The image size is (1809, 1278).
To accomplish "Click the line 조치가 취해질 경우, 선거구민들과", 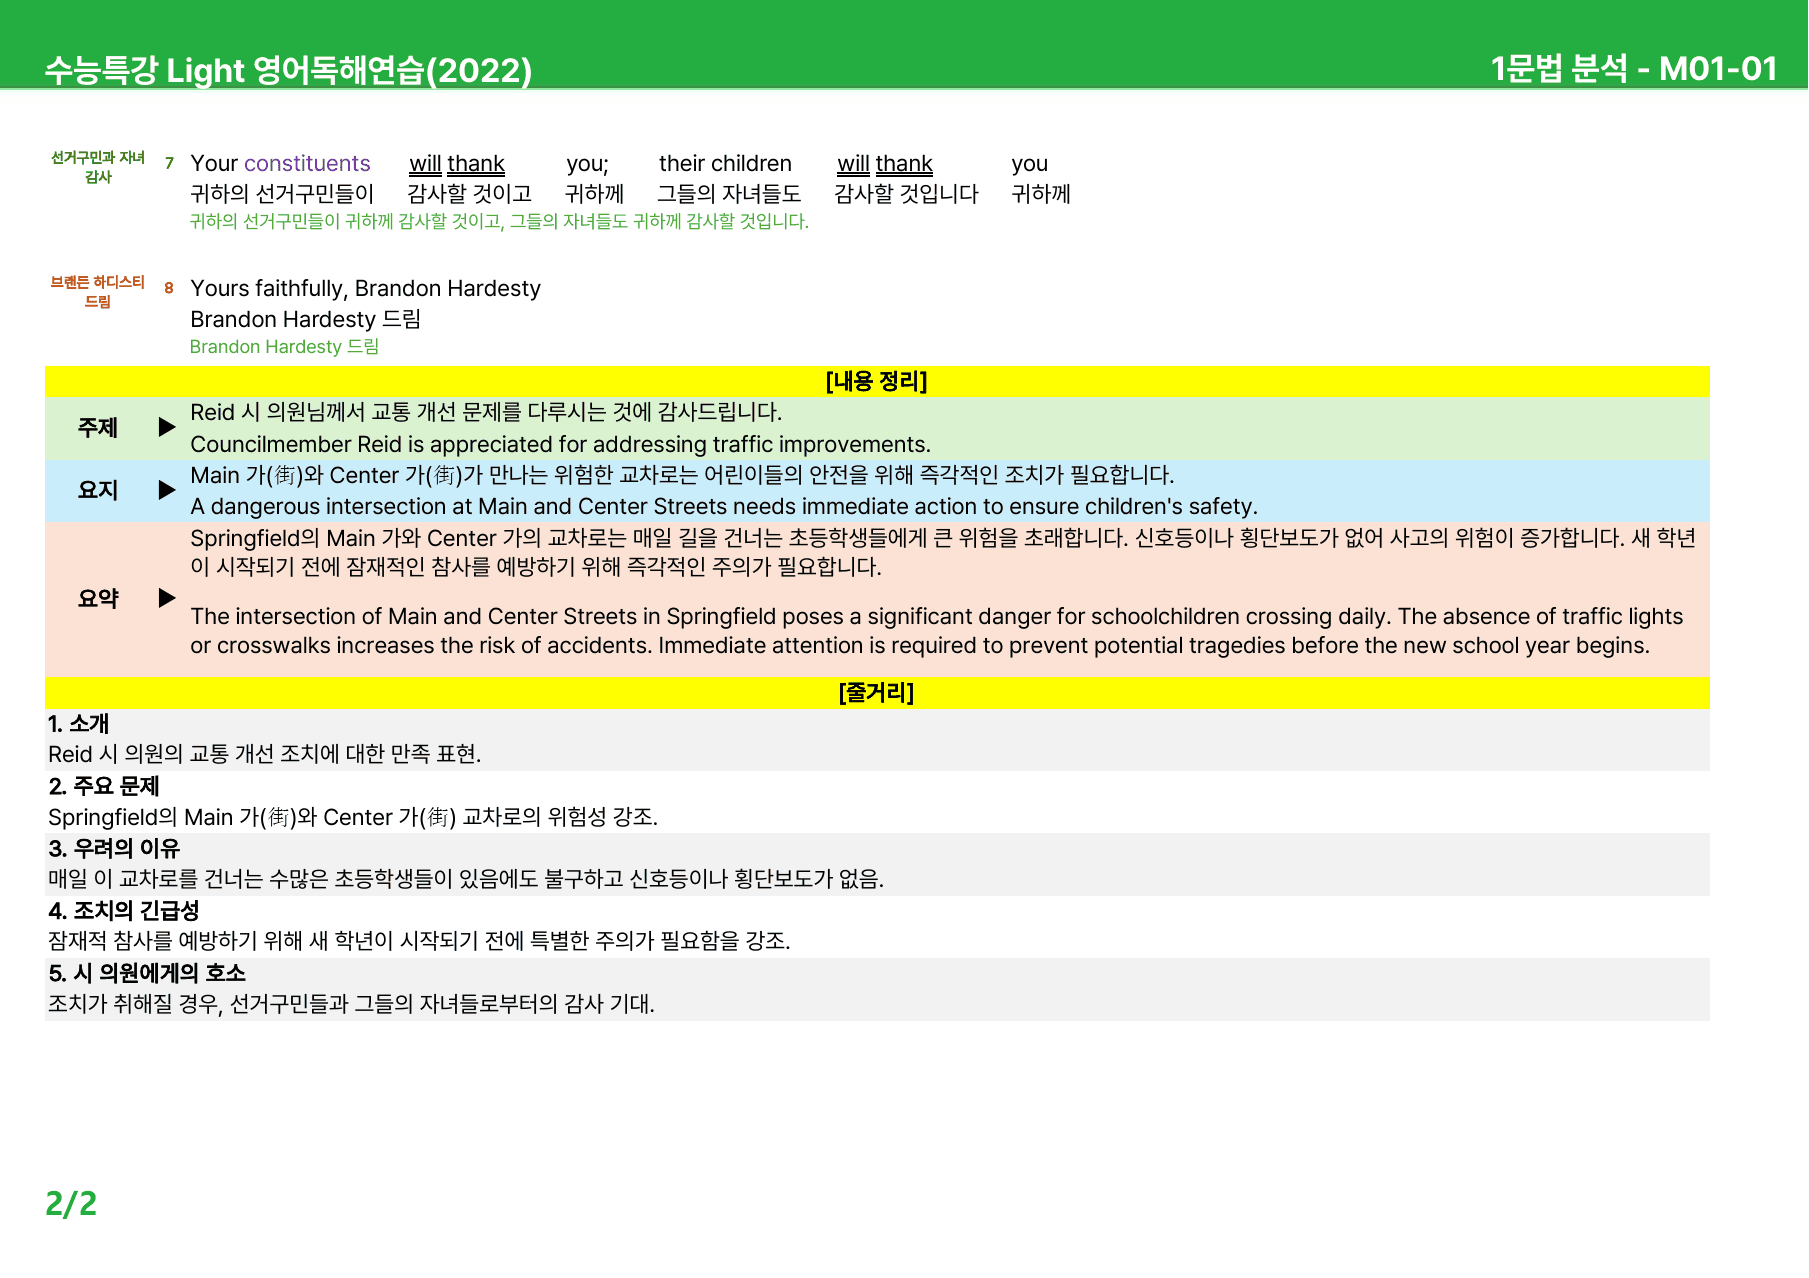I will [x=351, y=1004].
